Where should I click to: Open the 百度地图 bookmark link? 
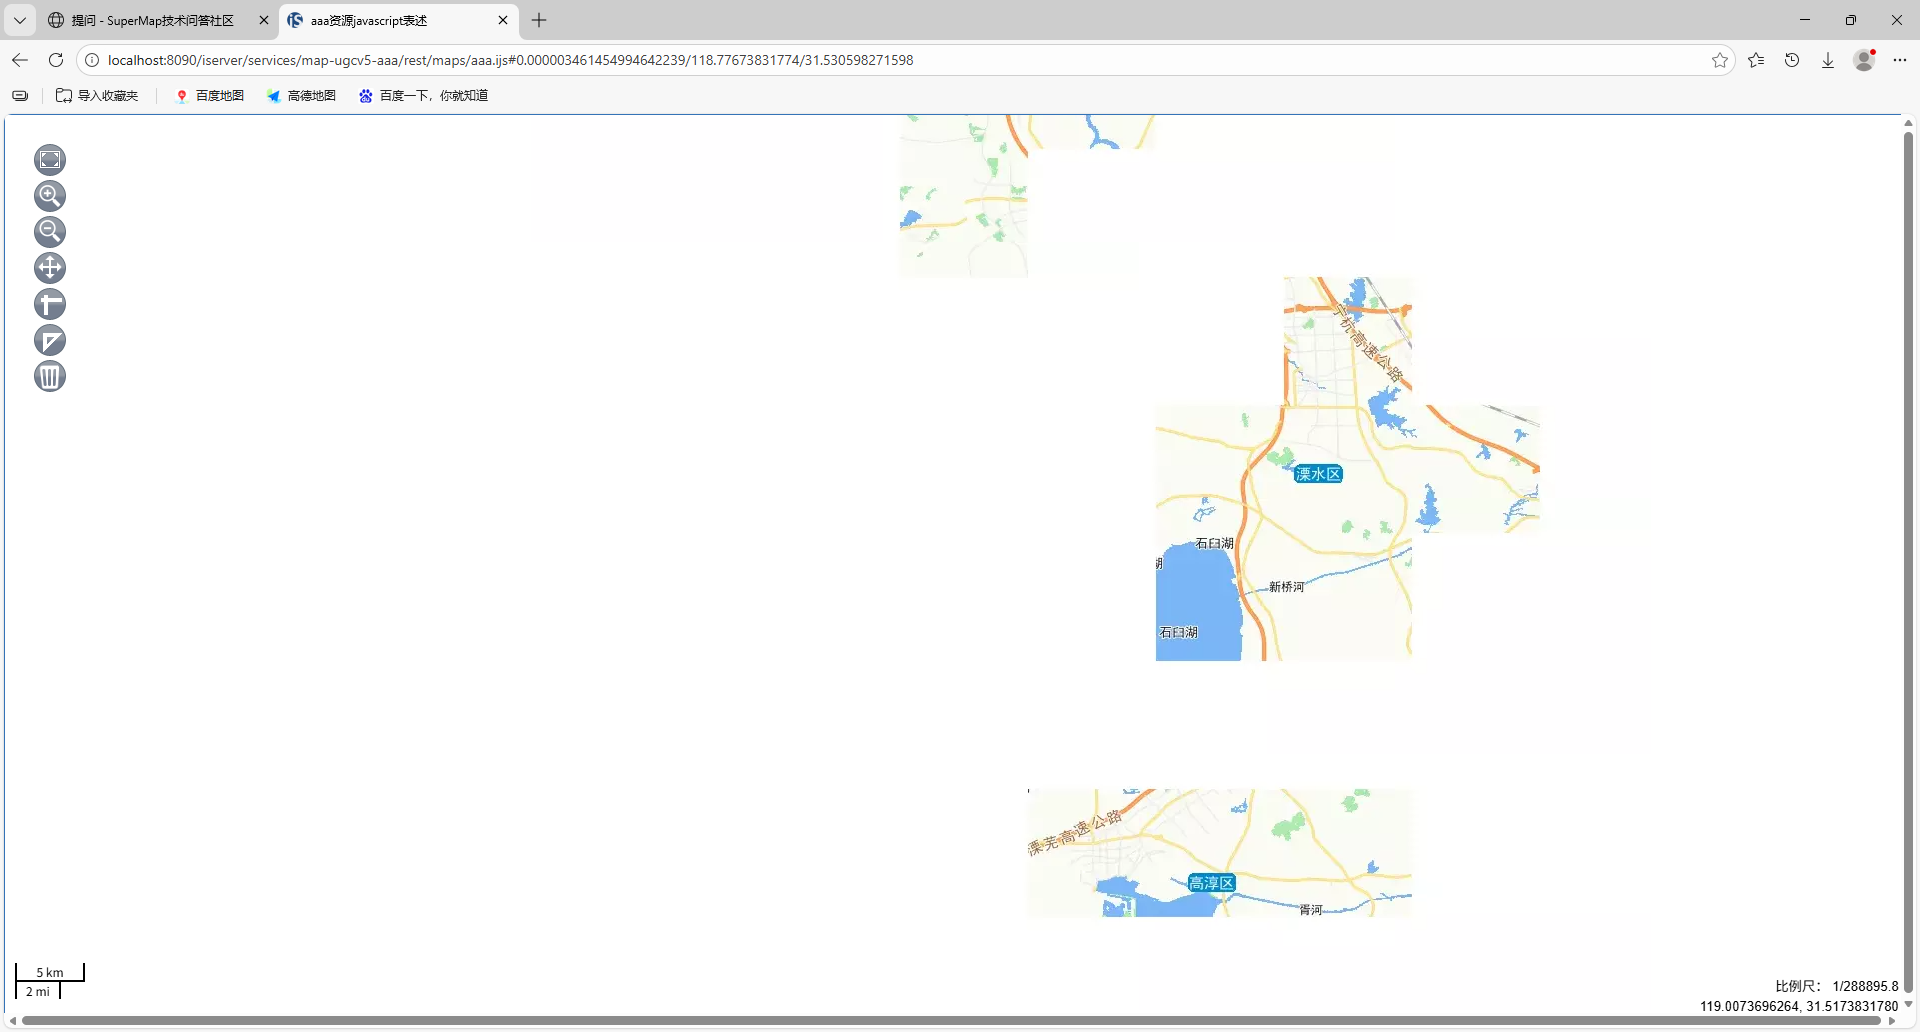pos(210,96)
